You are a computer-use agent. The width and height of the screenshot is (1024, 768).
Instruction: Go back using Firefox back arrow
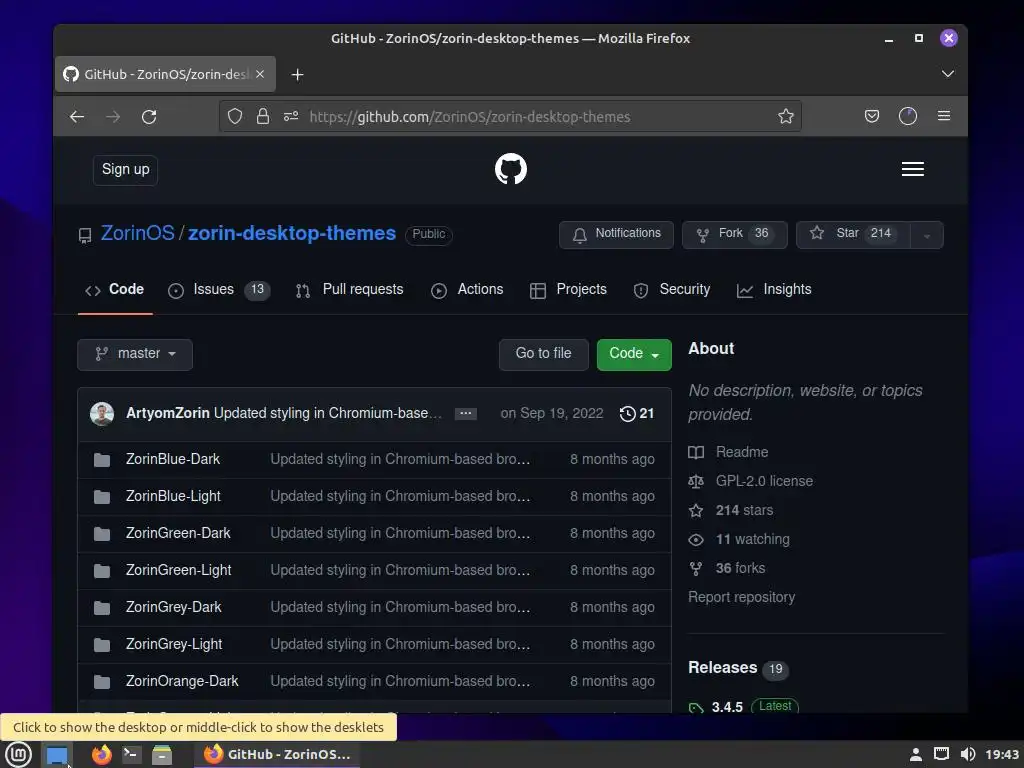(x=77, y=117)
